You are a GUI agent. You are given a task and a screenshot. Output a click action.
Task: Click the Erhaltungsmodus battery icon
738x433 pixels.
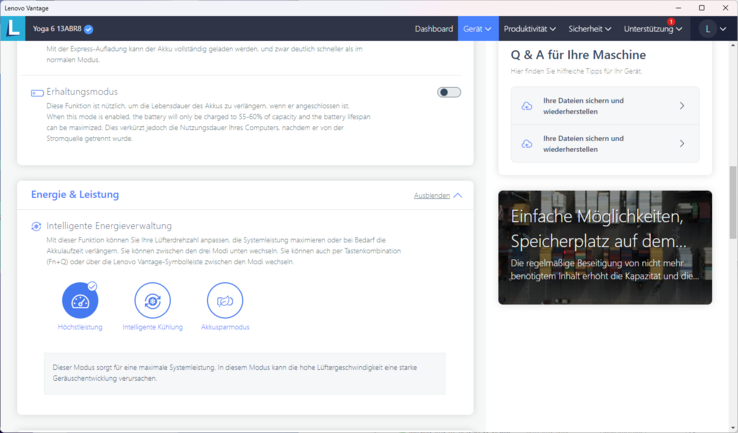(37, 93)
